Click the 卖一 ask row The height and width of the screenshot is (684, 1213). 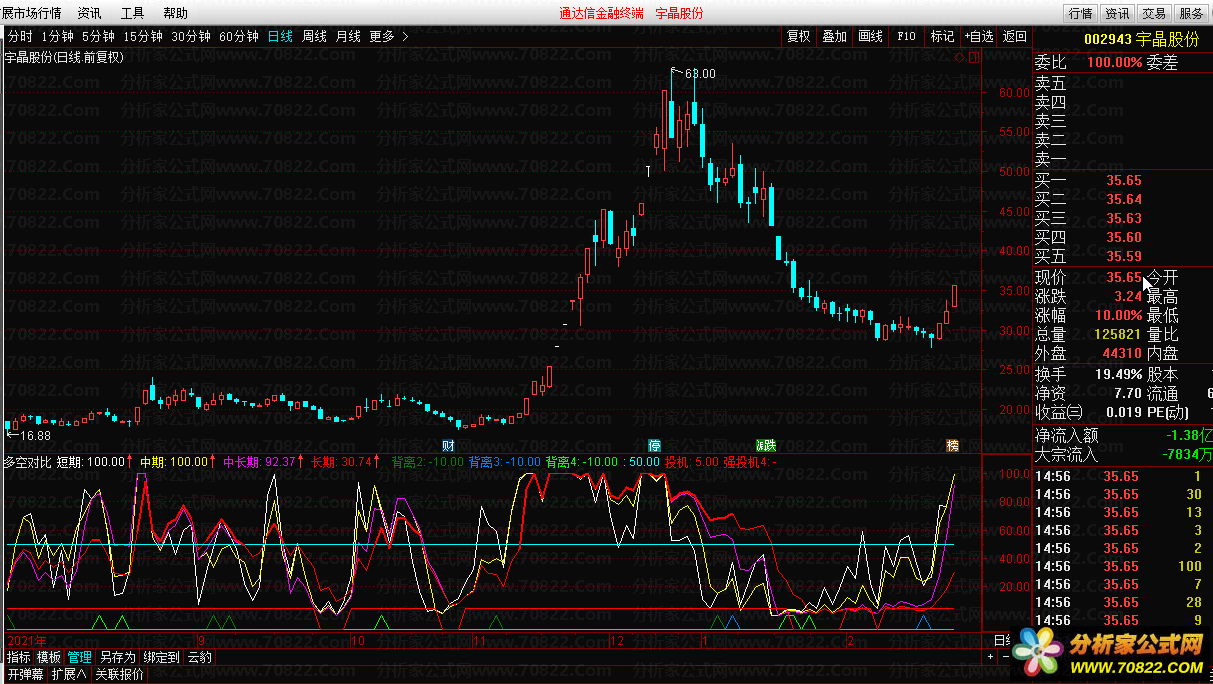tap(1122, 159)
